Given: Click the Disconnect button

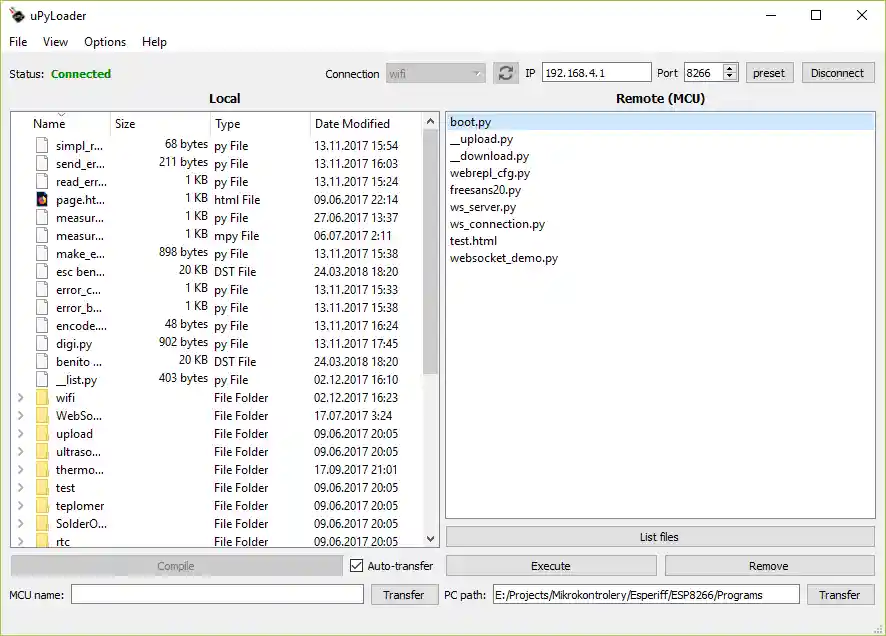Looking at the screenshot, I should click(837, 73).
